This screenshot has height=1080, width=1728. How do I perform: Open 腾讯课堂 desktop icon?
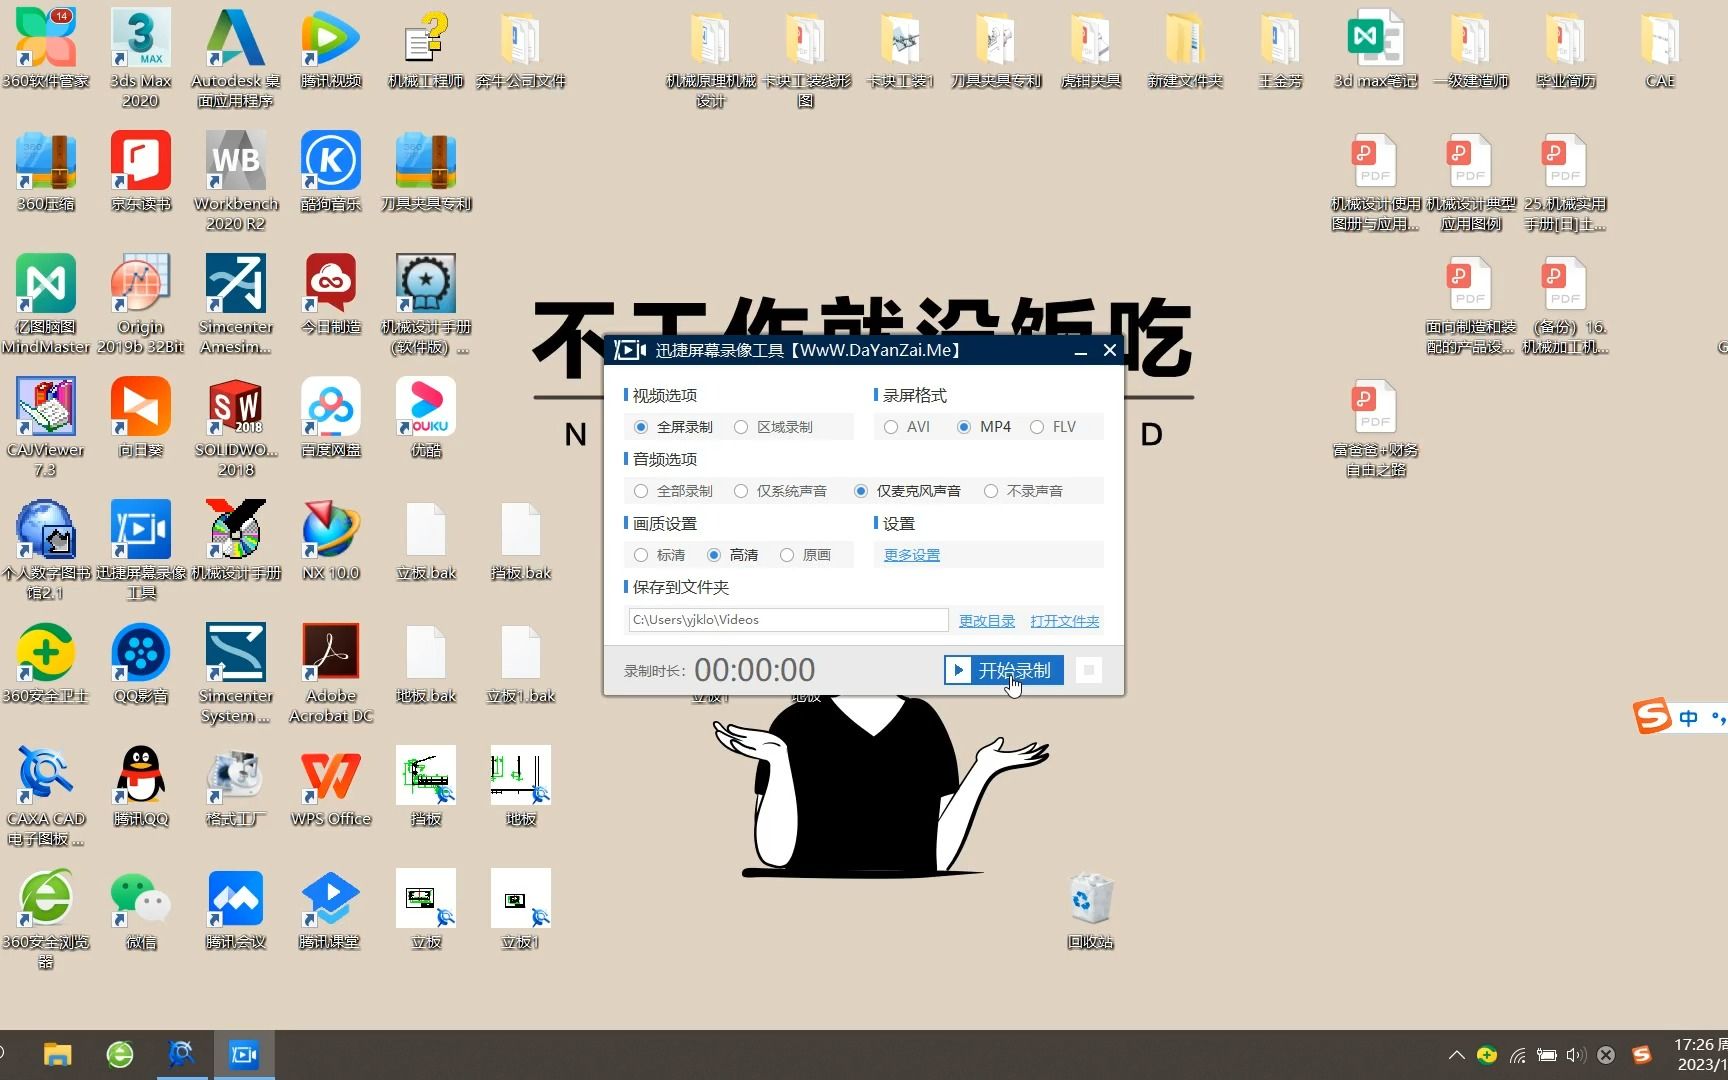(x=331, y=909)
